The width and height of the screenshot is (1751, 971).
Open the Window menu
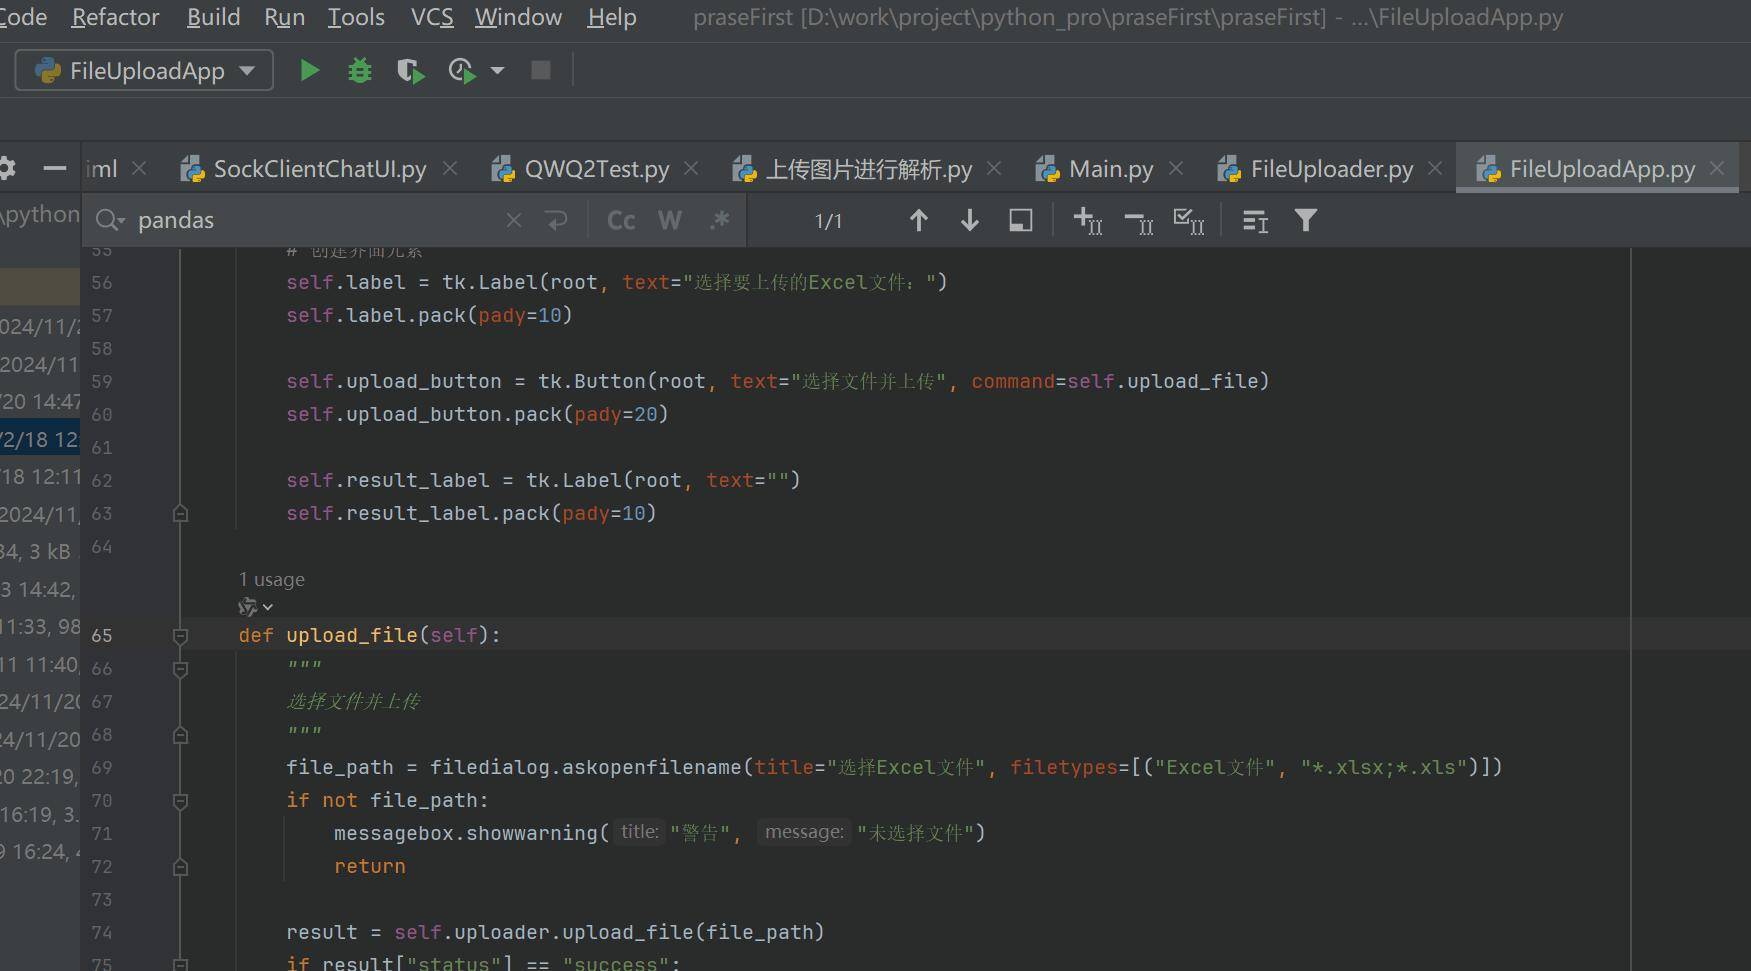[518, 17]
